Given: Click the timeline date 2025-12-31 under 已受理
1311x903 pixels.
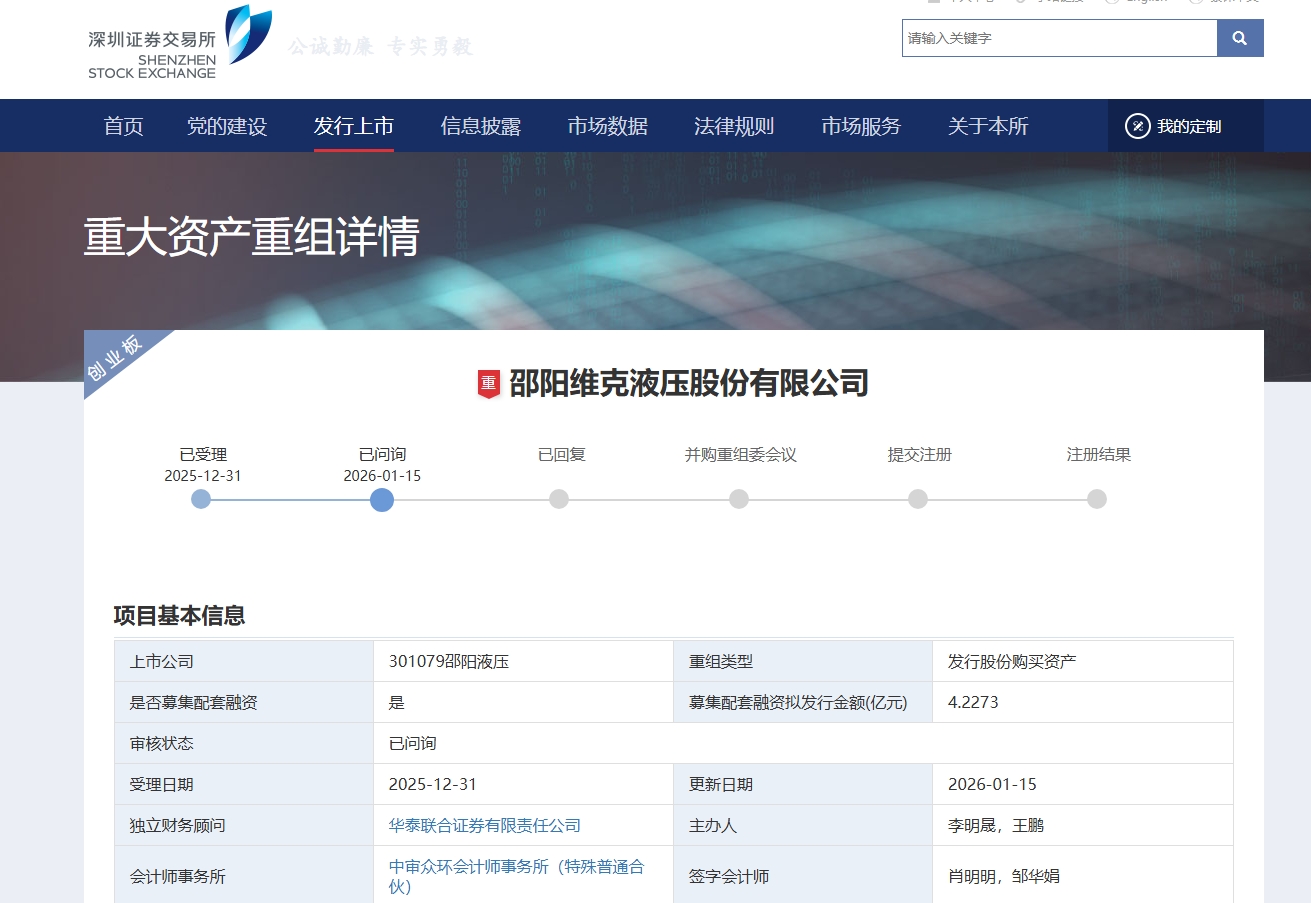Looking at the screenshot, I should click(203, 476).
